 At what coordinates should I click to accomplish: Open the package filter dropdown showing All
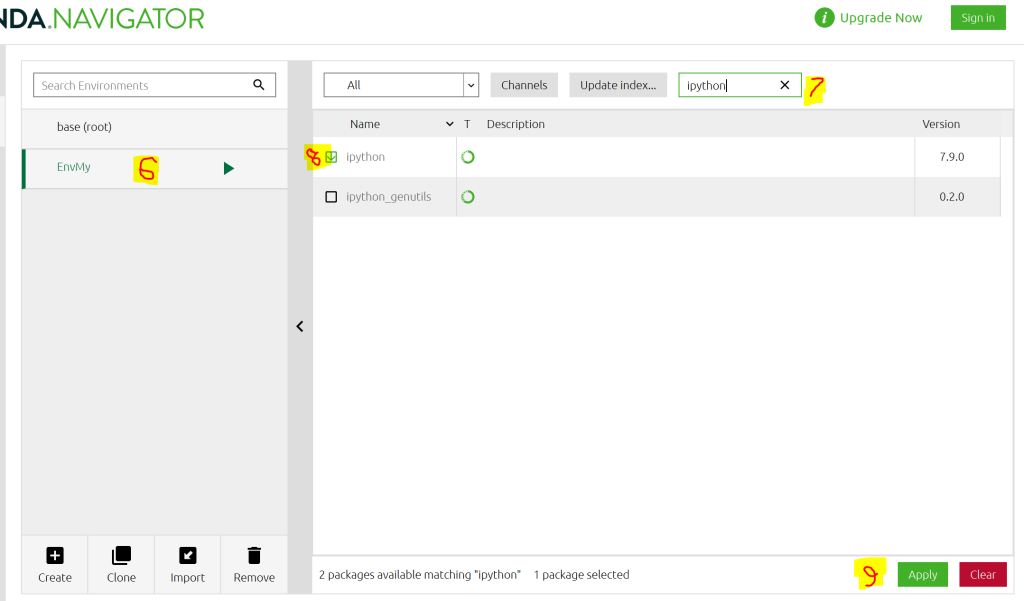pyautogui.click(x=469, y=84)
